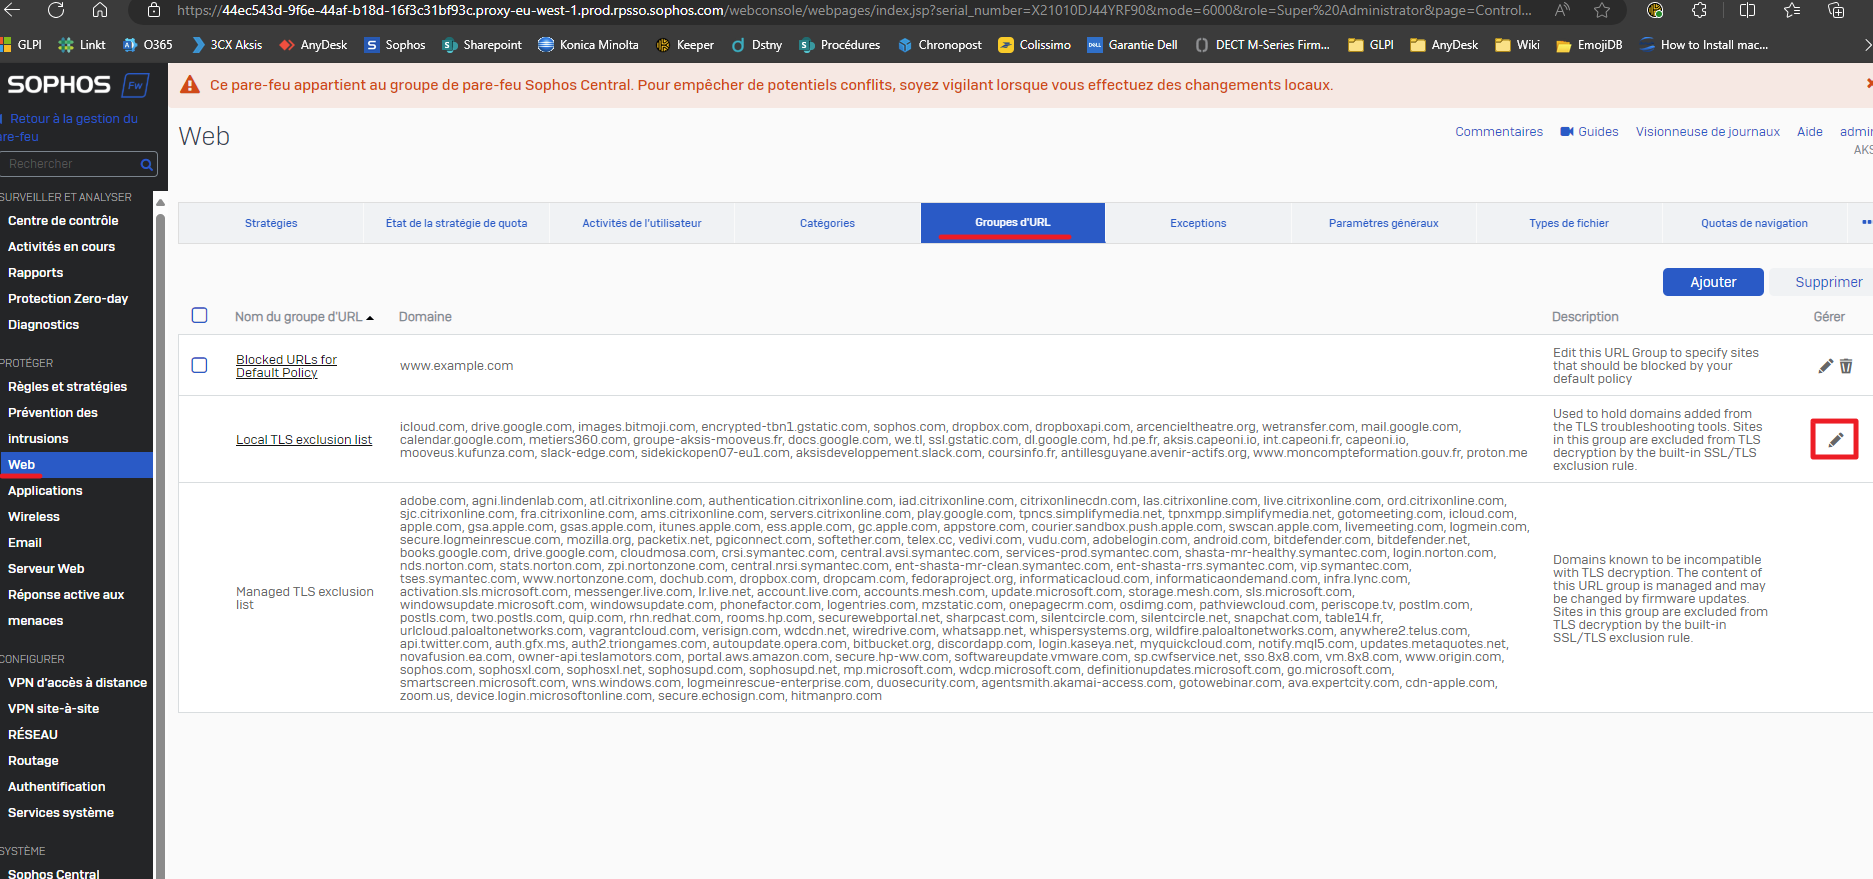Switch to État de la stratégie de quota tab
The height and width of the screenshot is (879, 1873).
(456, 223)
